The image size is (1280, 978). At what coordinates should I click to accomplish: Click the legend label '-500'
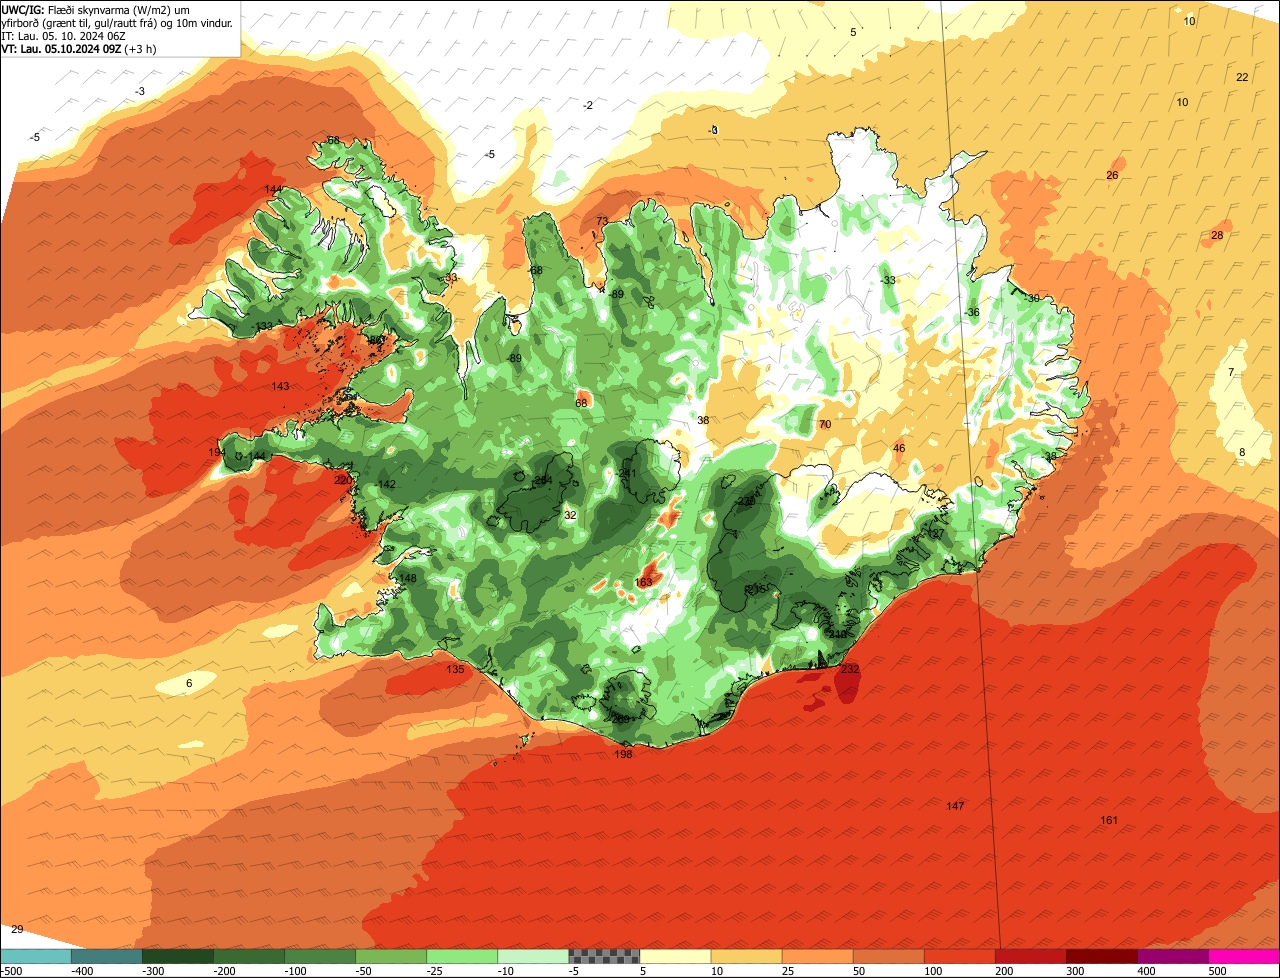point(11,970)
